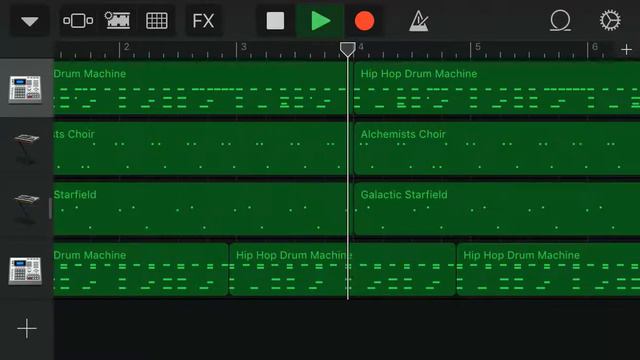This screenshot has width=640, height=360.
Task: Select the top-track Hip Hop Drum Machine region after bar 4
Action: point(497,88)
